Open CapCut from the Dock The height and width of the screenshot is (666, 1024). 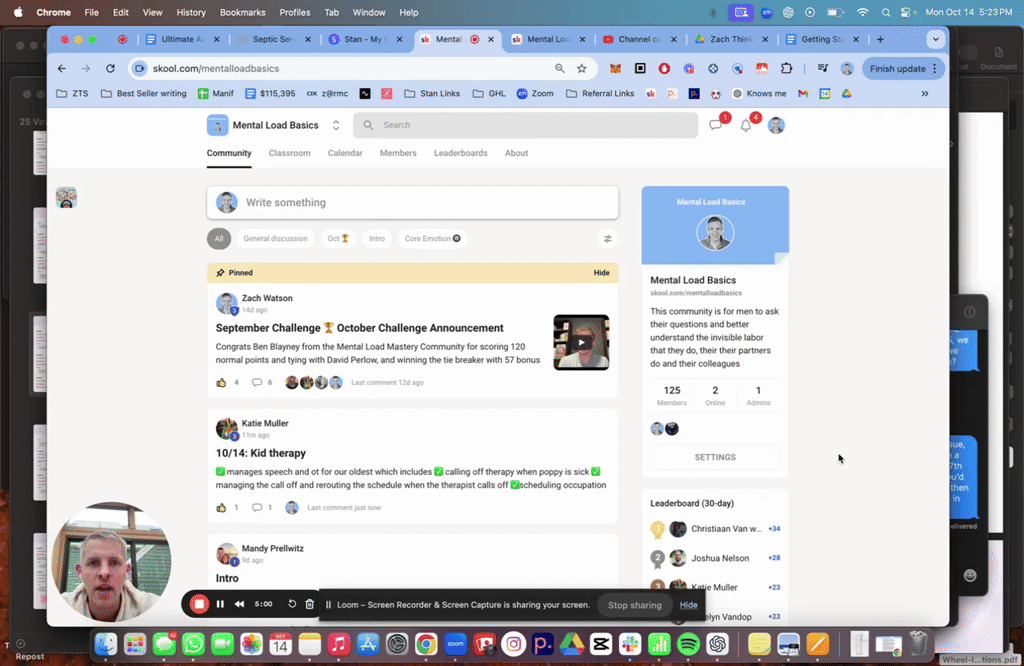tap(601, 644)
